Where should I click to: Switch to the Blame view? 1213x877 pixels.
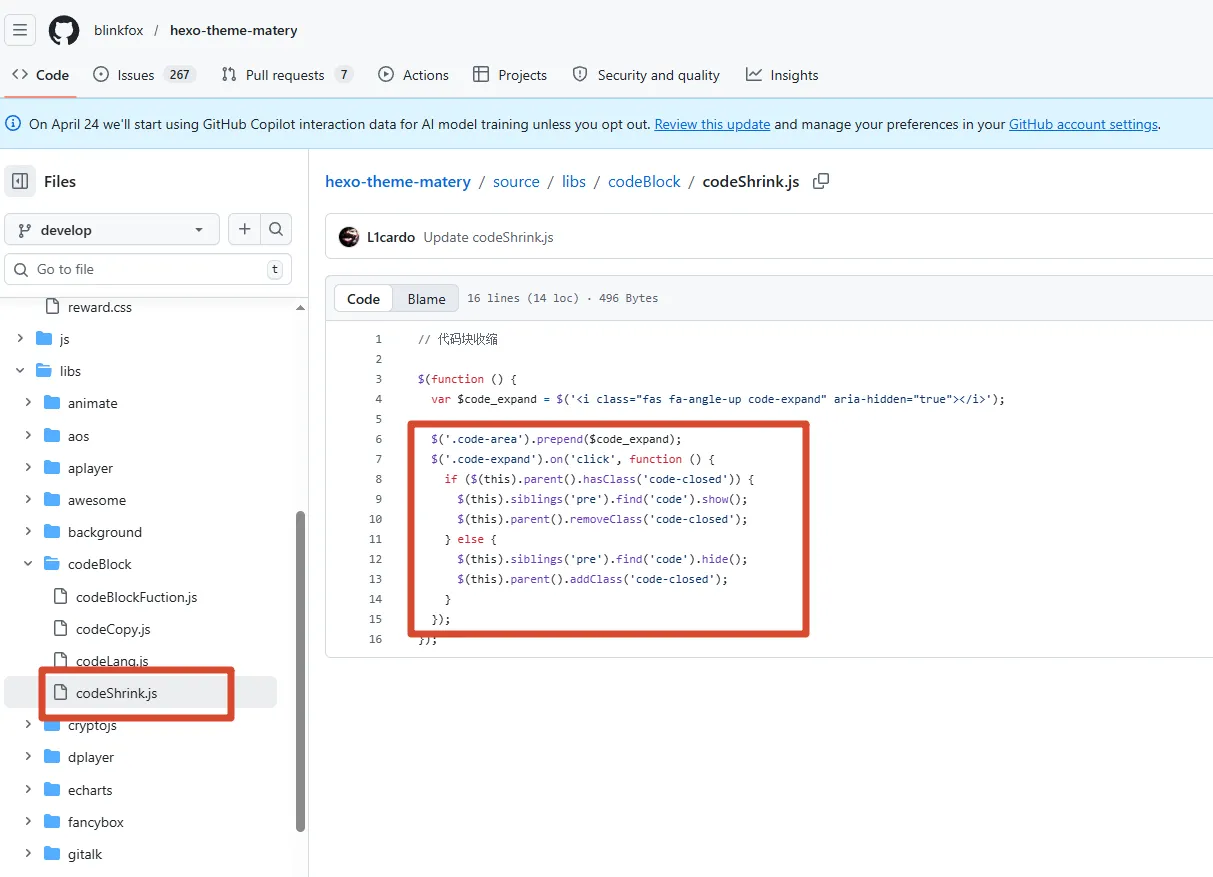click(426, 298)
